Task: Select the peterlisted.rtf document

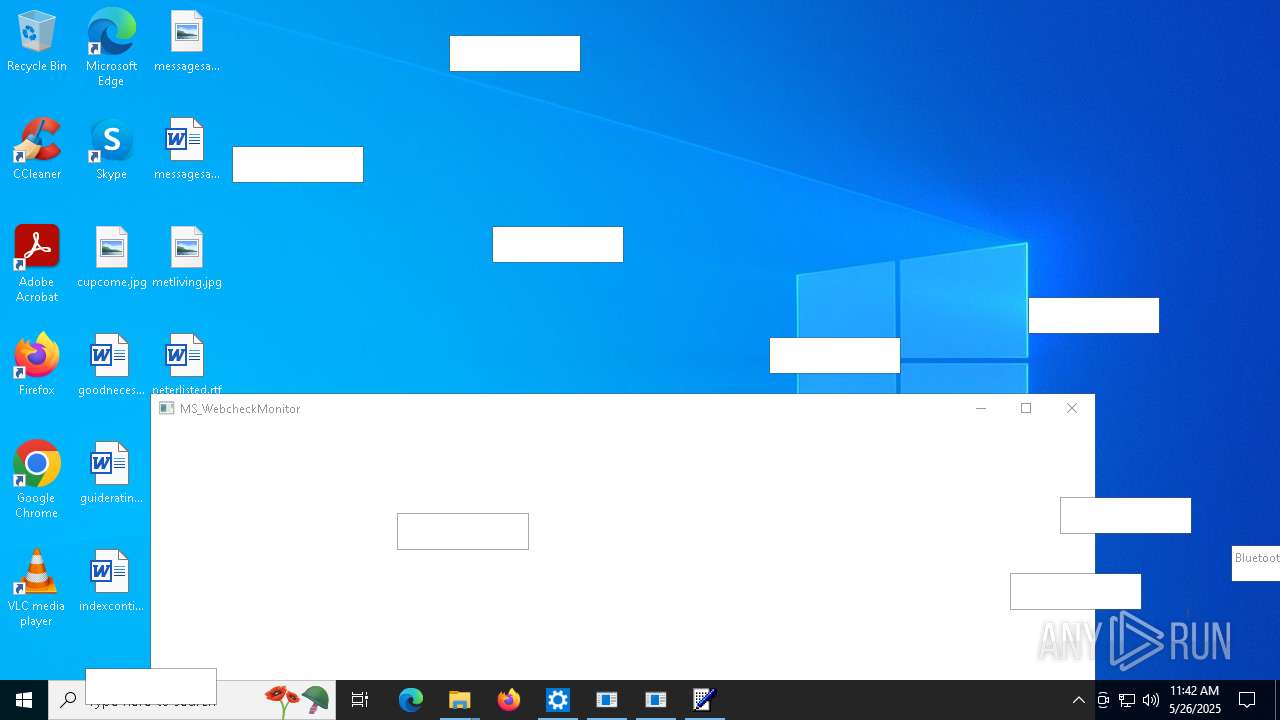Action: 187,364
